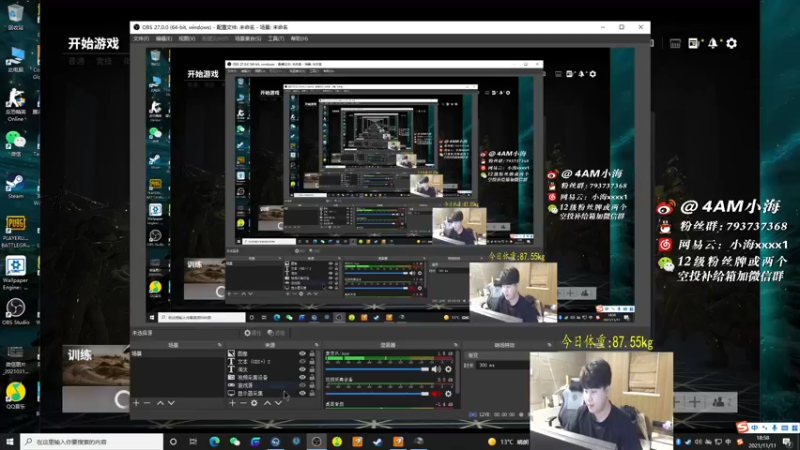Open Steam desktop shortcut

(15, 186)
